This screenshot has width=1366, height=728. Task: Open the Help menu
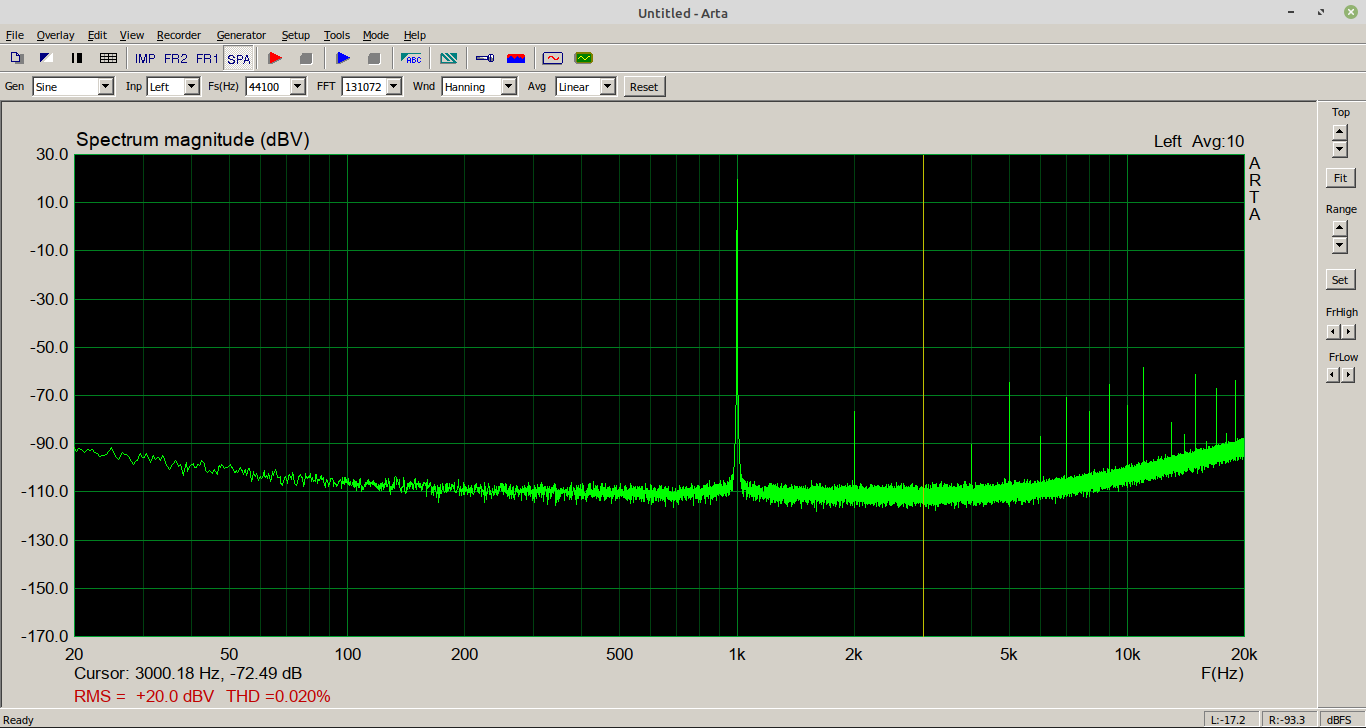click(414, 35)
